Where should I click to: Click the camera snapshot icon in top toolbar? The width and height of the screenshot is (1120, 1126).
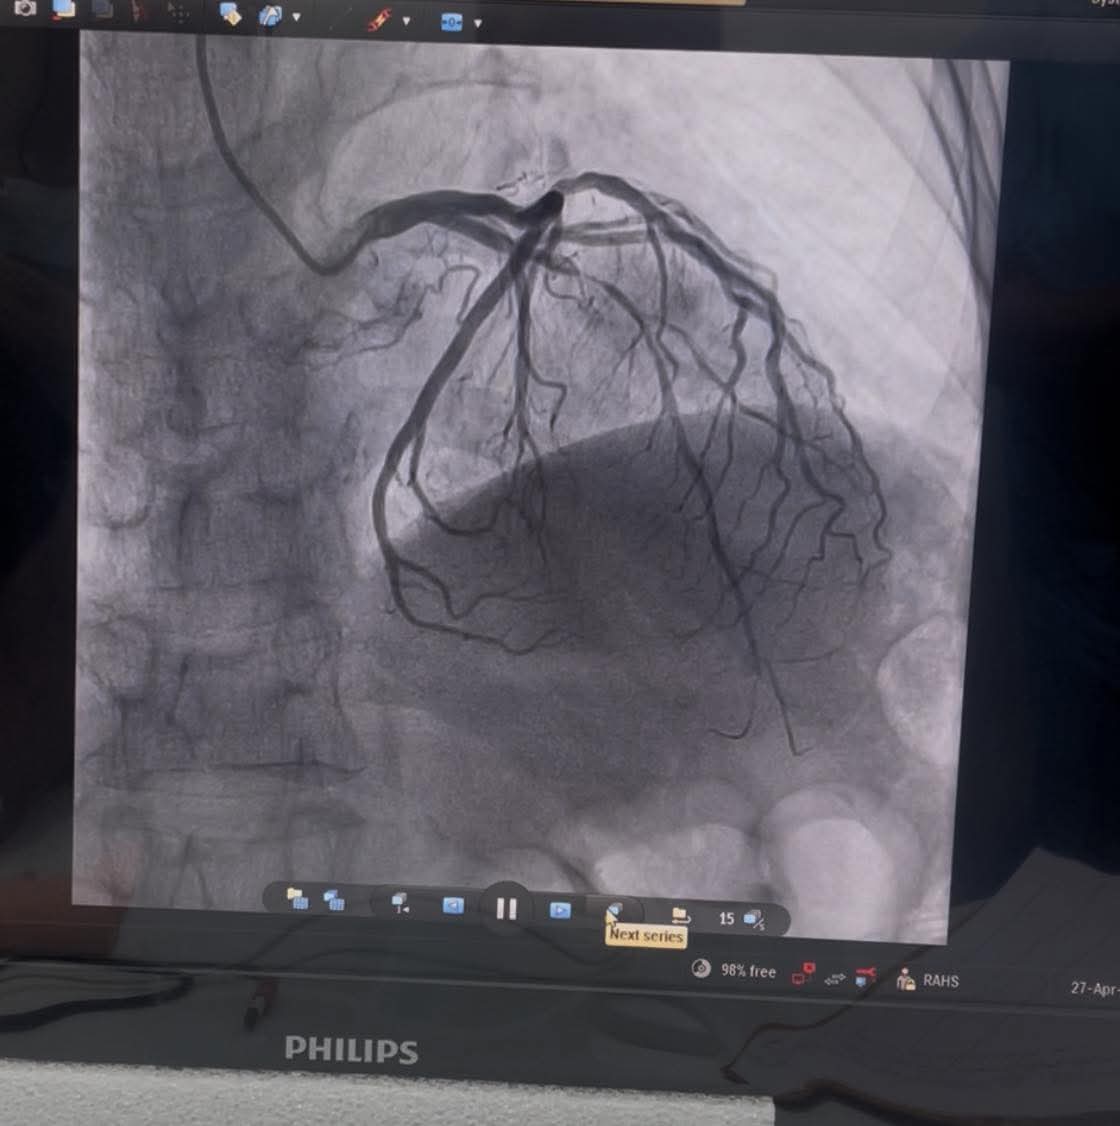[x=24, y=8]
